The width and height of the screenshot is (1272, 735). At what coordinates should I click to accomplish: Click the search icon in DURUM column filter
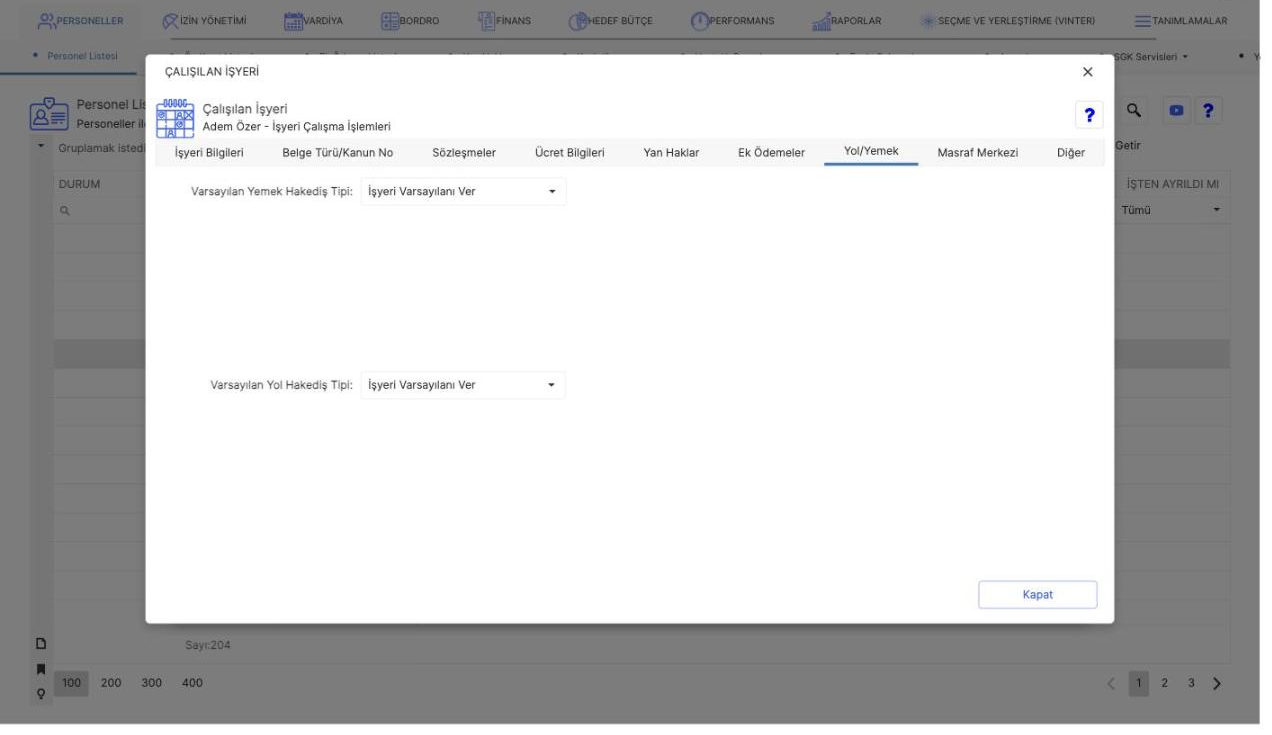(64, 212)
